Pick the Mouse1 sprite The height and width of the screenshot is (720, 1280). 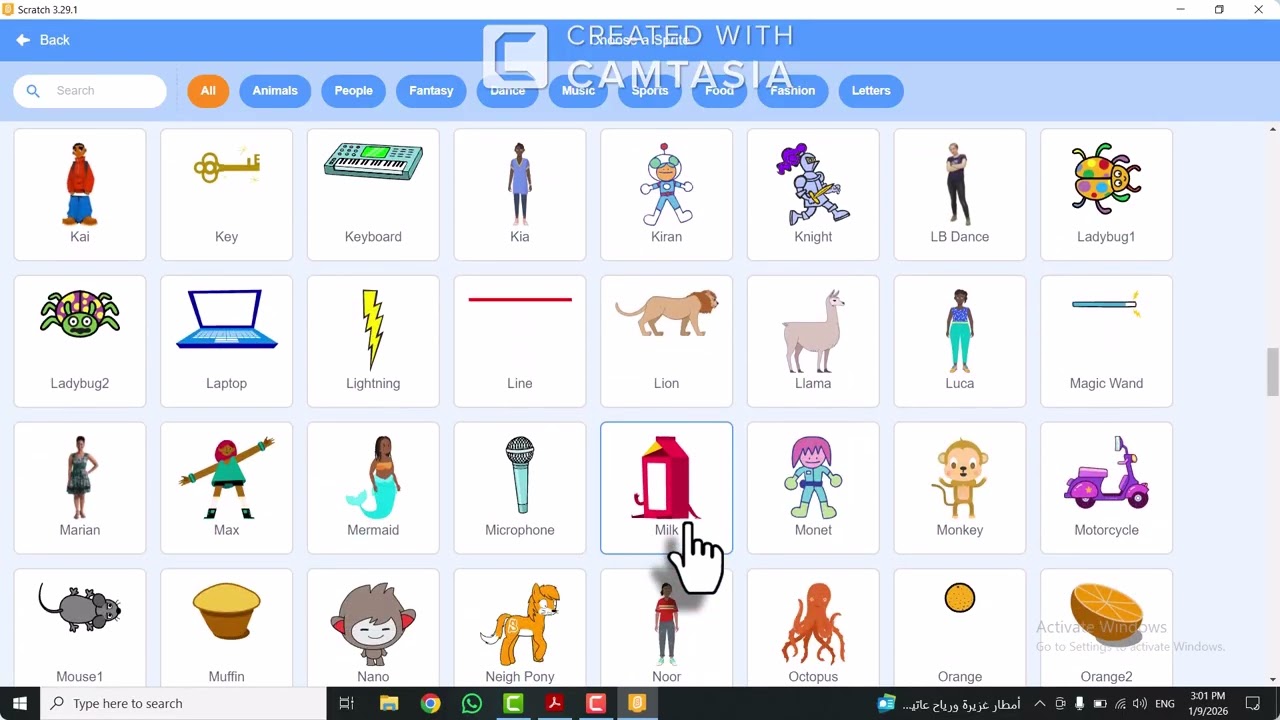click(80, 628)
